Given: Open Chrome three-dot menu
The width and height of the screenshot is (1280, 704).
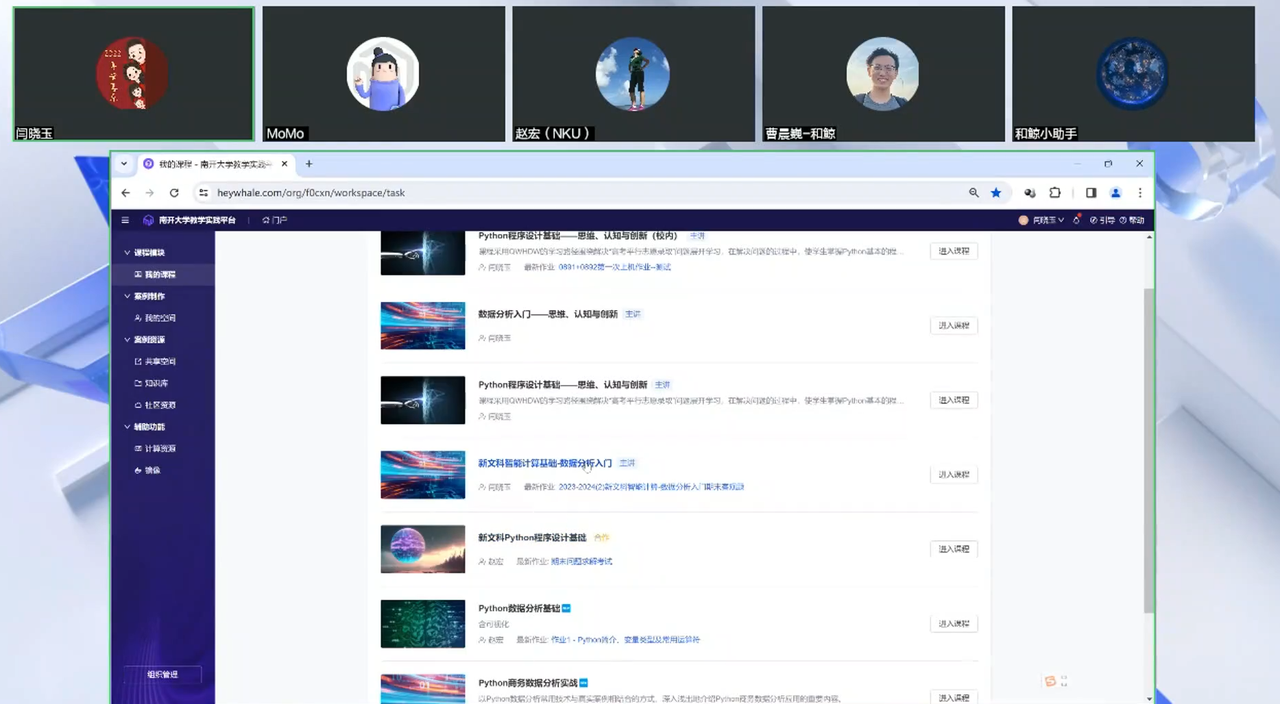Looking at the screenshot, I should 1140,193.
